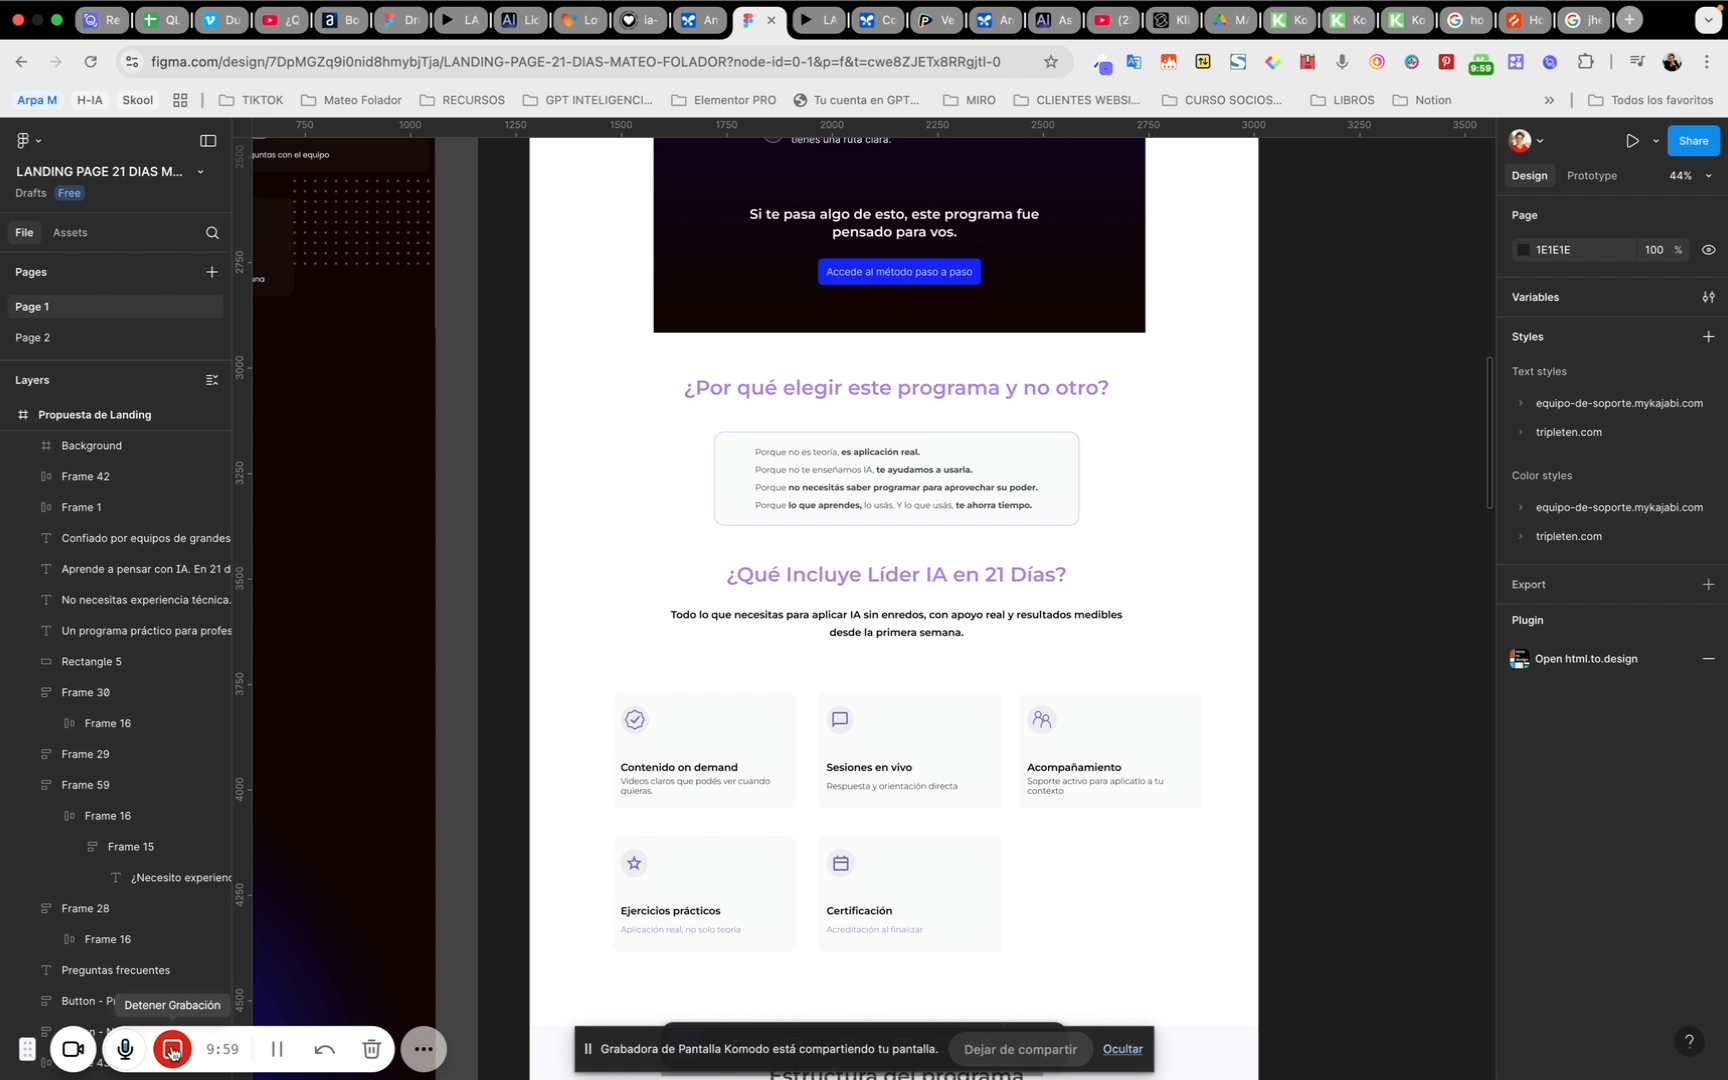Click the page background color swatch
The width and height of the screenshot is (1728, 1080).
(1523, 250)
